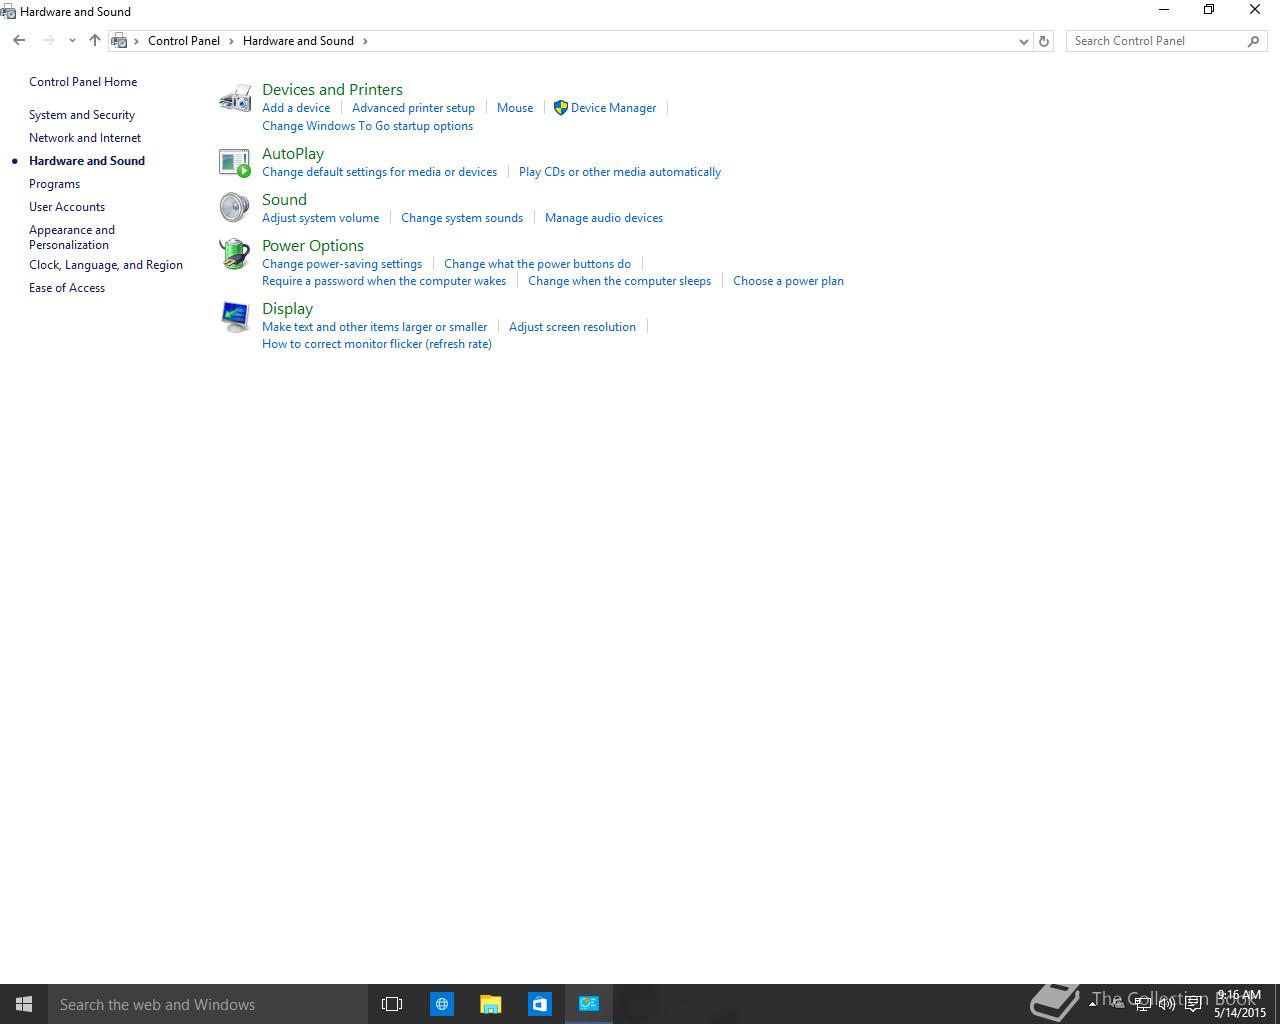Go up one level arrow

tap(95, 41)
